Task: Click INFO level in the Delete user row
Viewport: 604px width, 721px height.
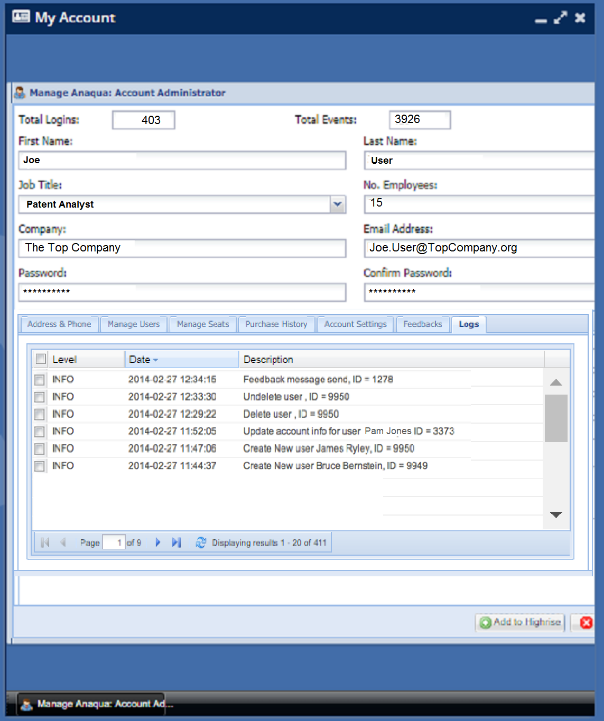Action: click(x=63, y=414)
